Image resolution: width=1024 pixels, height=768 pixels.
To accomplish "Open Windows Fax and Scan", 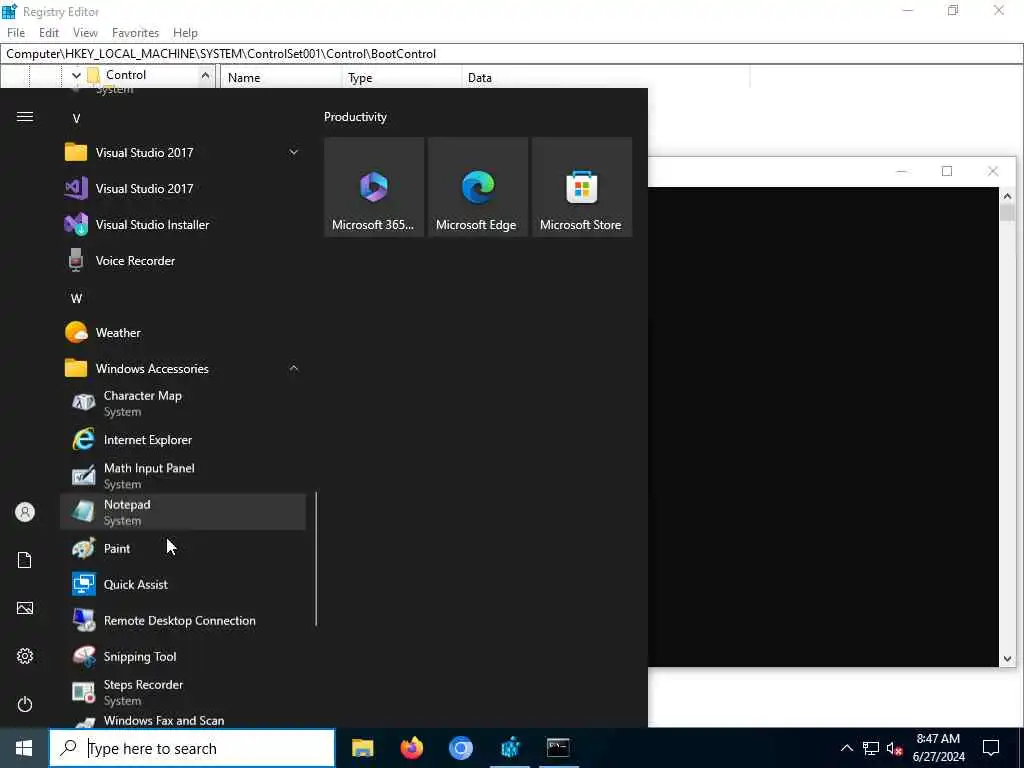I will 183,720.
